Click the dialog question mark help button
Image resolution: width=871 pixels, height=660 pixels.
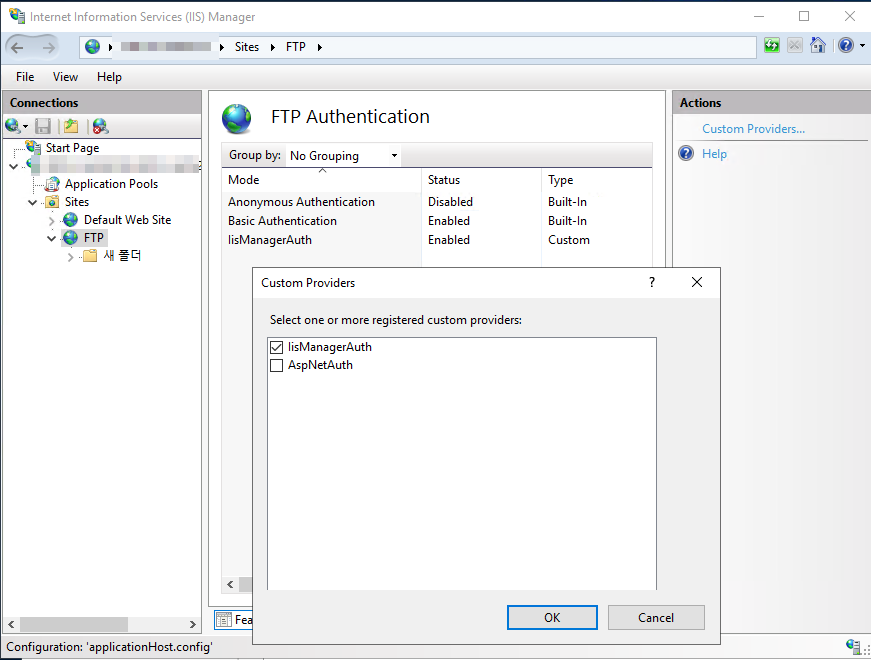[x=652, y=282]
